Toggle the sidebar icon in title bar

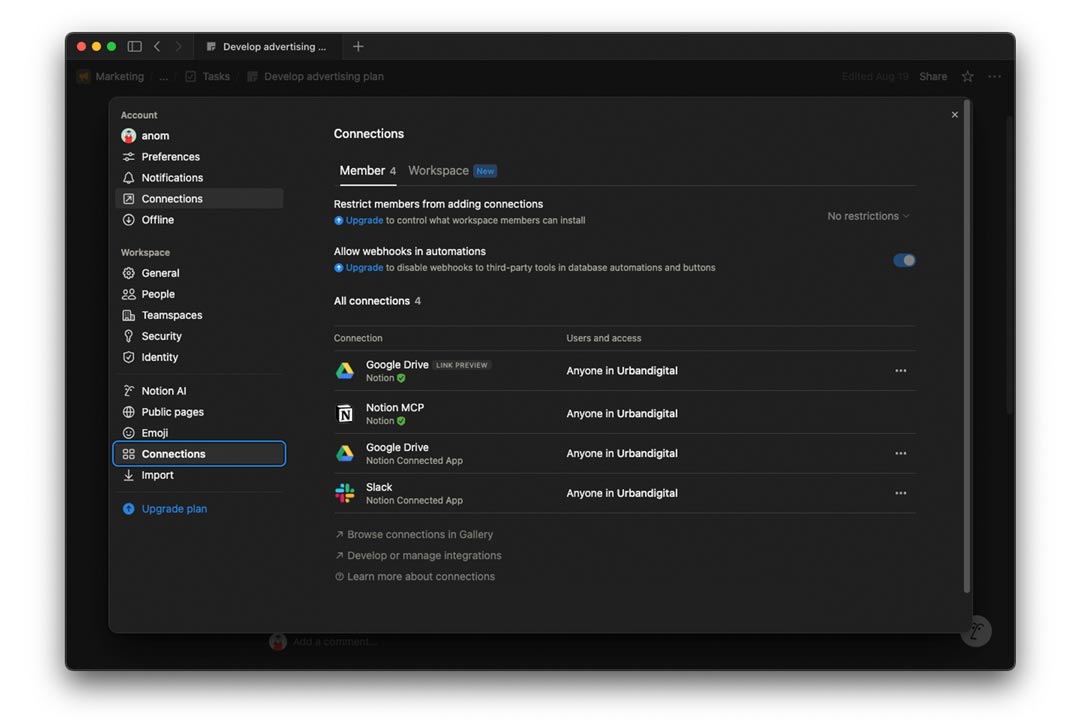[x=134, y=46]
